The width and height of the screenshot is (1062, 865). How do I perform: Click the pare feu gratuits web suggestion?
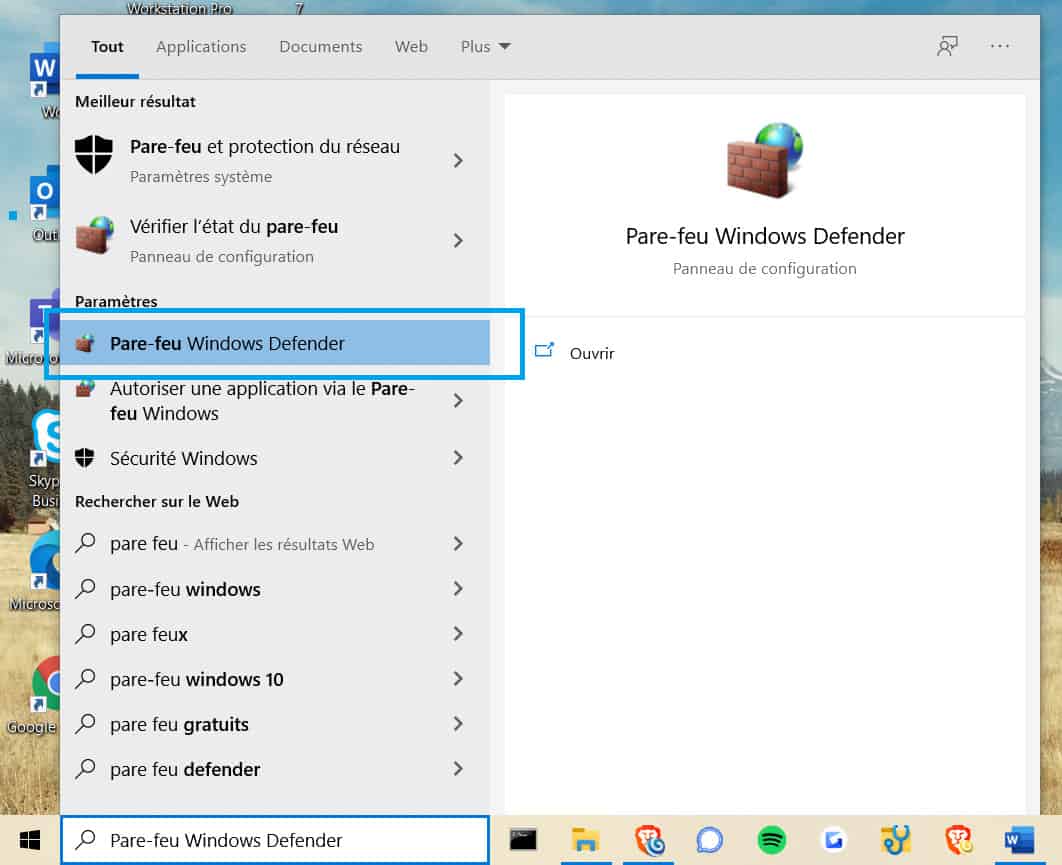(275, 724)
